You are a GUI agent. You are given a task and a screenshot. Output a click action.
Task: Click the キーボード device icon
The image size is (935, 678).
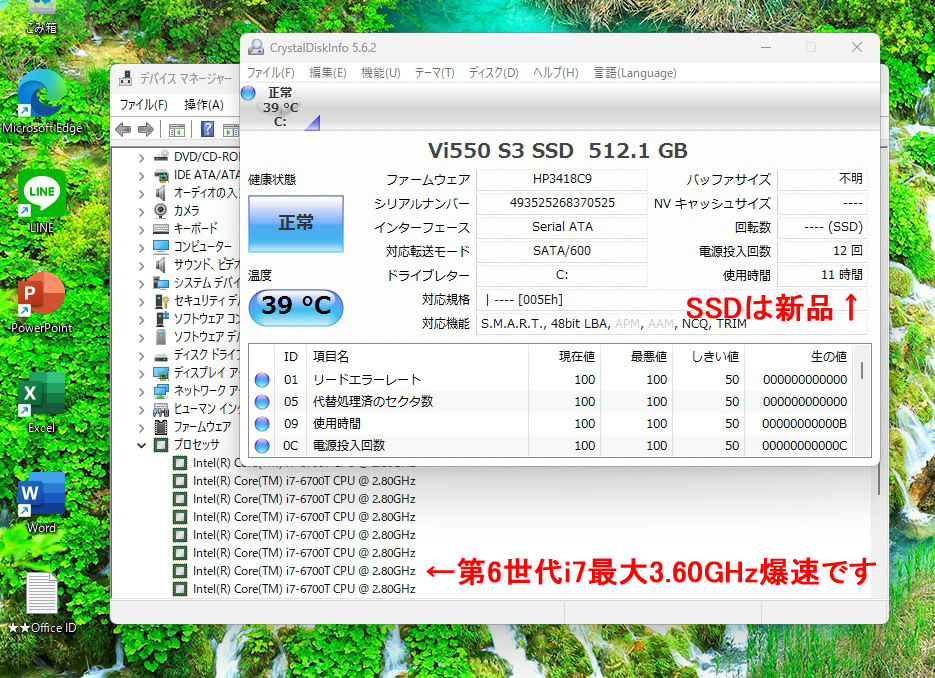click(161, 228)
